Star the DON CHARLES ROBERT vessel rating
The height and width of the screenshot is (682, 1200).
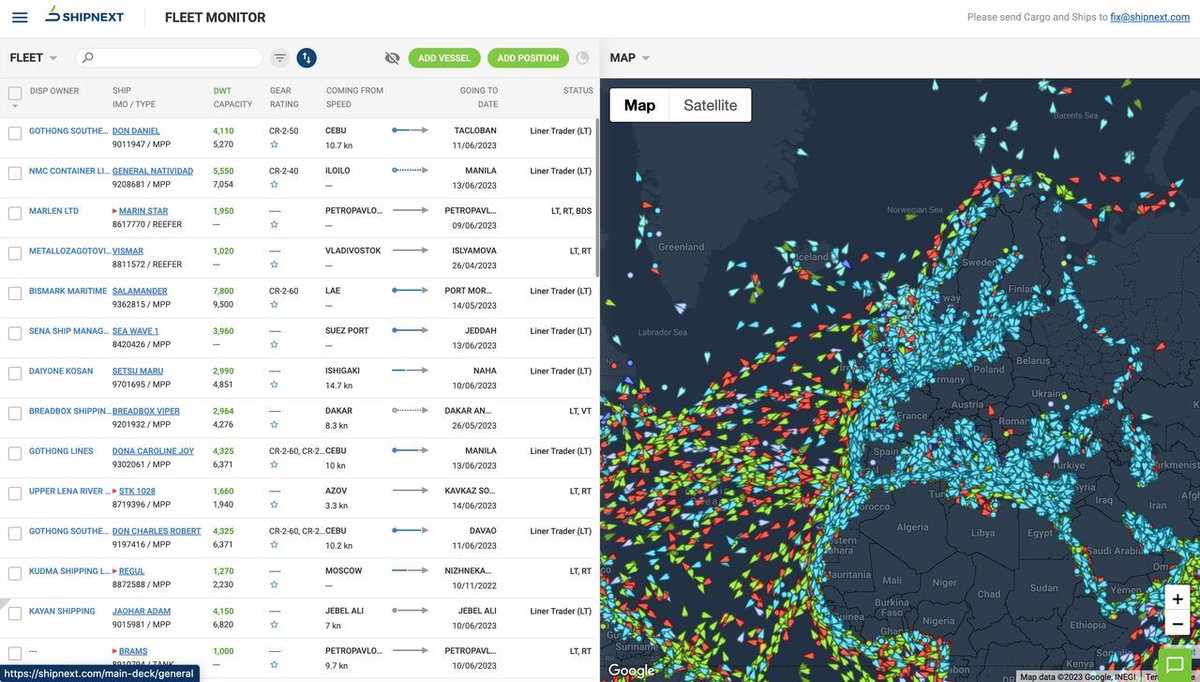274,544
